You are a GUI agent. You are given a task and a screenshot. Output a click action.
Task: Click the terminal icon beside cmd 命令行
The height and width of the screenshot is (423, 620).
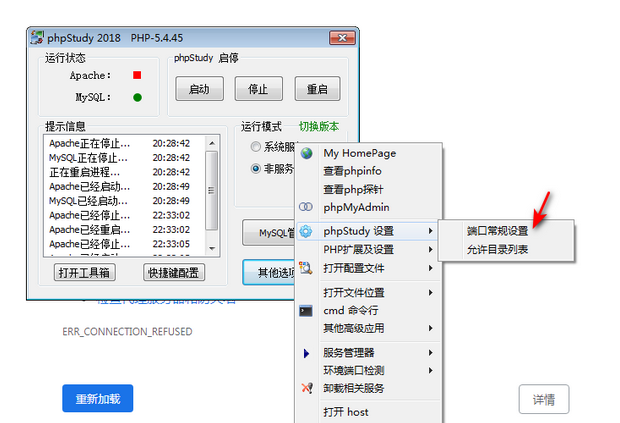click(306, 311)
